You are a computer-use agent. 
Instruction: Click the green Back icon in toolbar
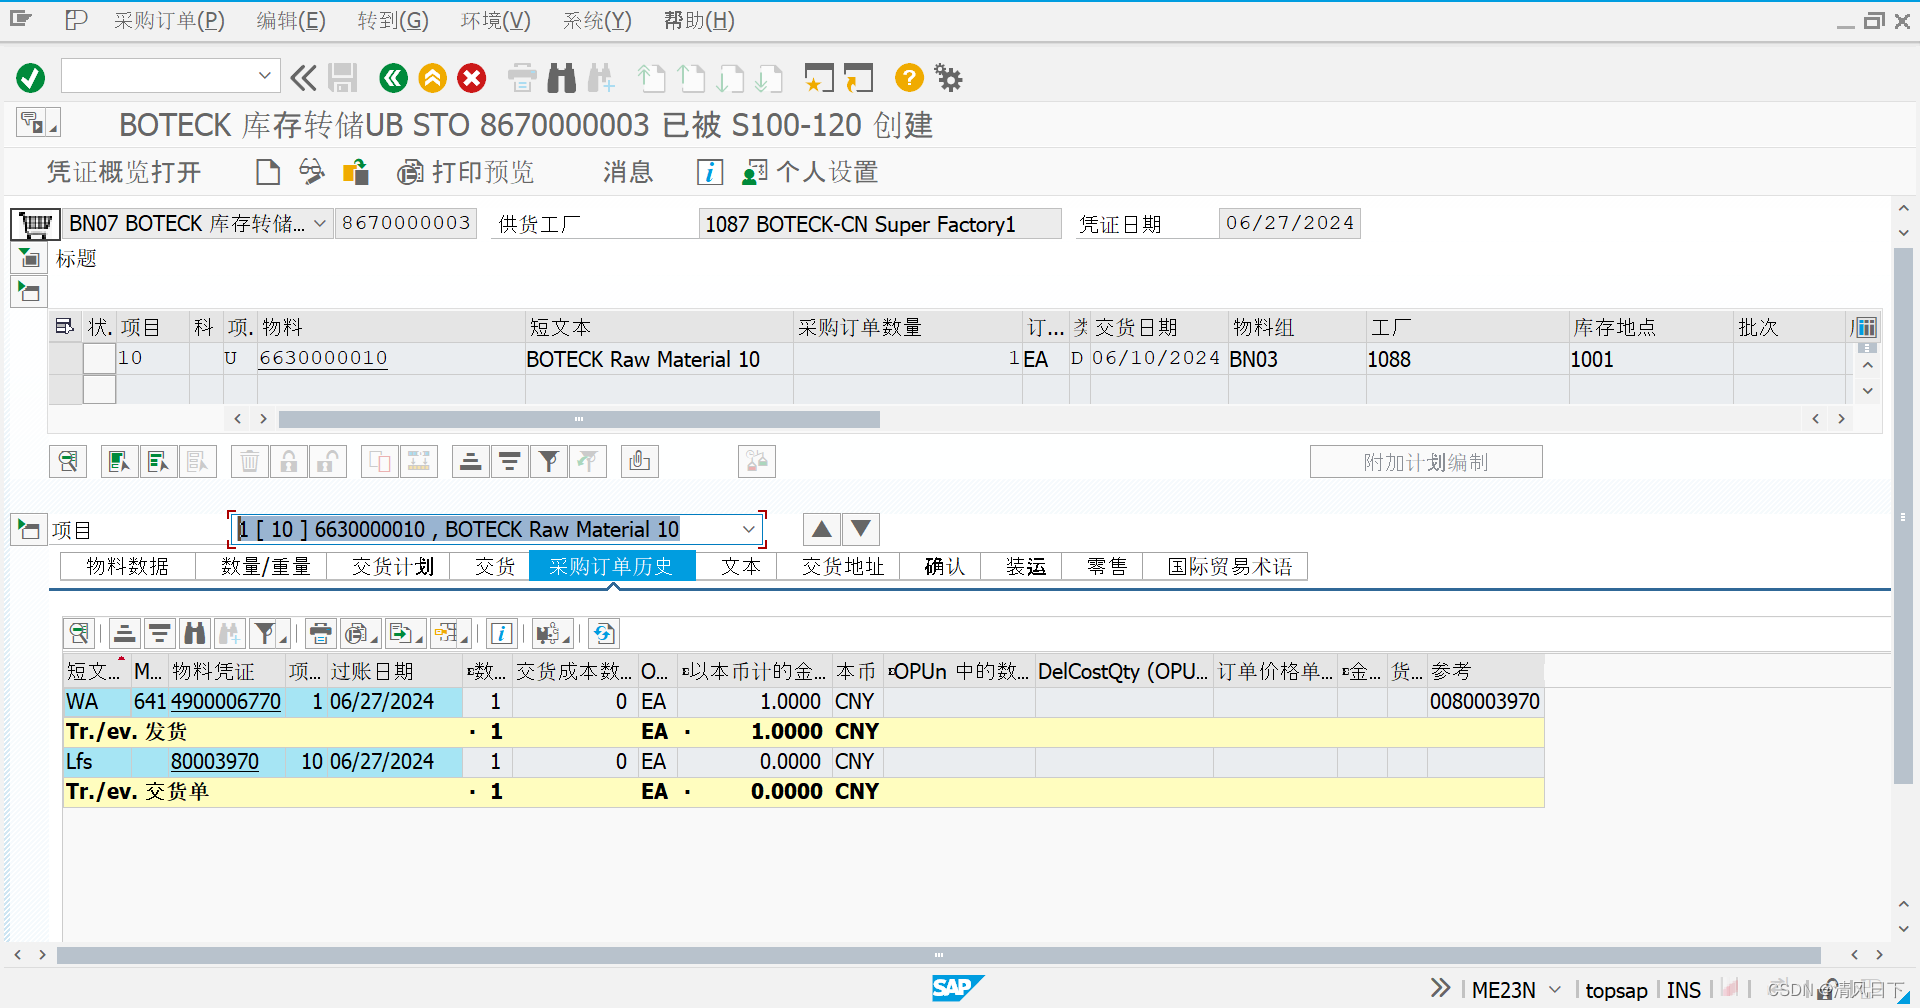pos(393,77)
